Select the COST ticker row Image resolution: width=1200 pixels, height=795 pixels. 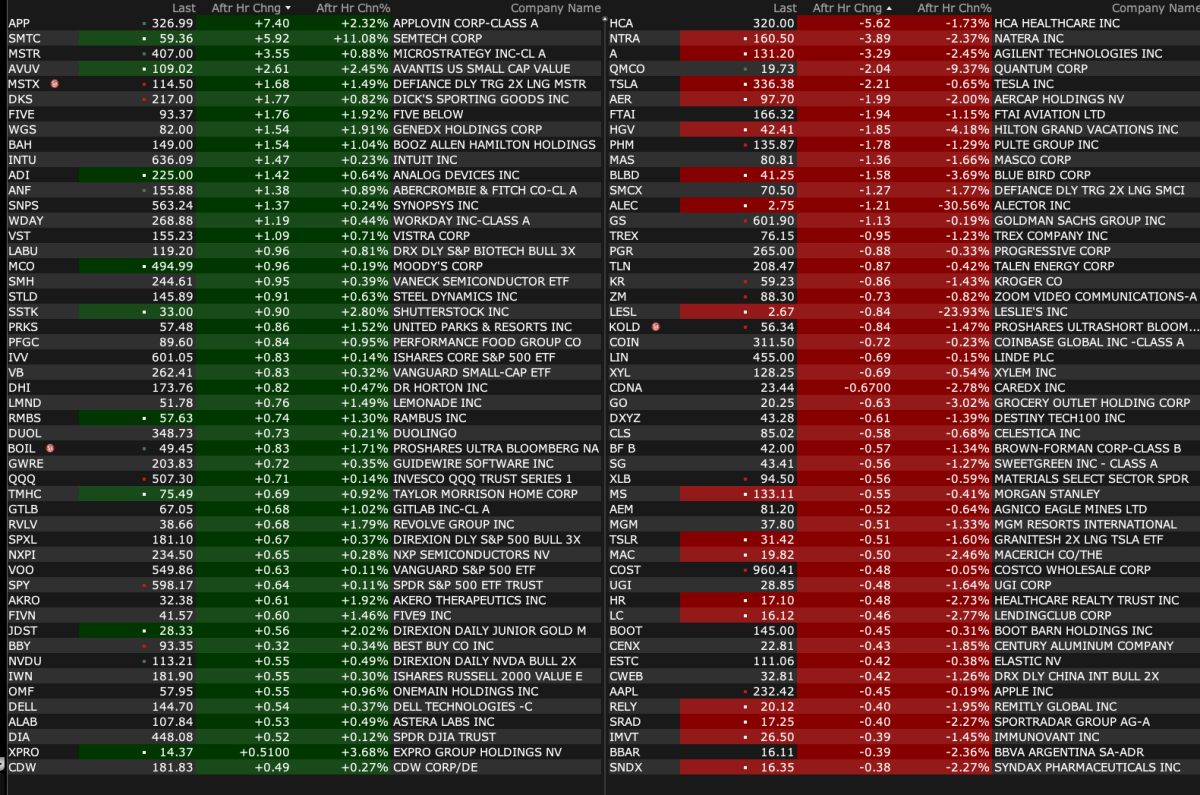point(625,570)
